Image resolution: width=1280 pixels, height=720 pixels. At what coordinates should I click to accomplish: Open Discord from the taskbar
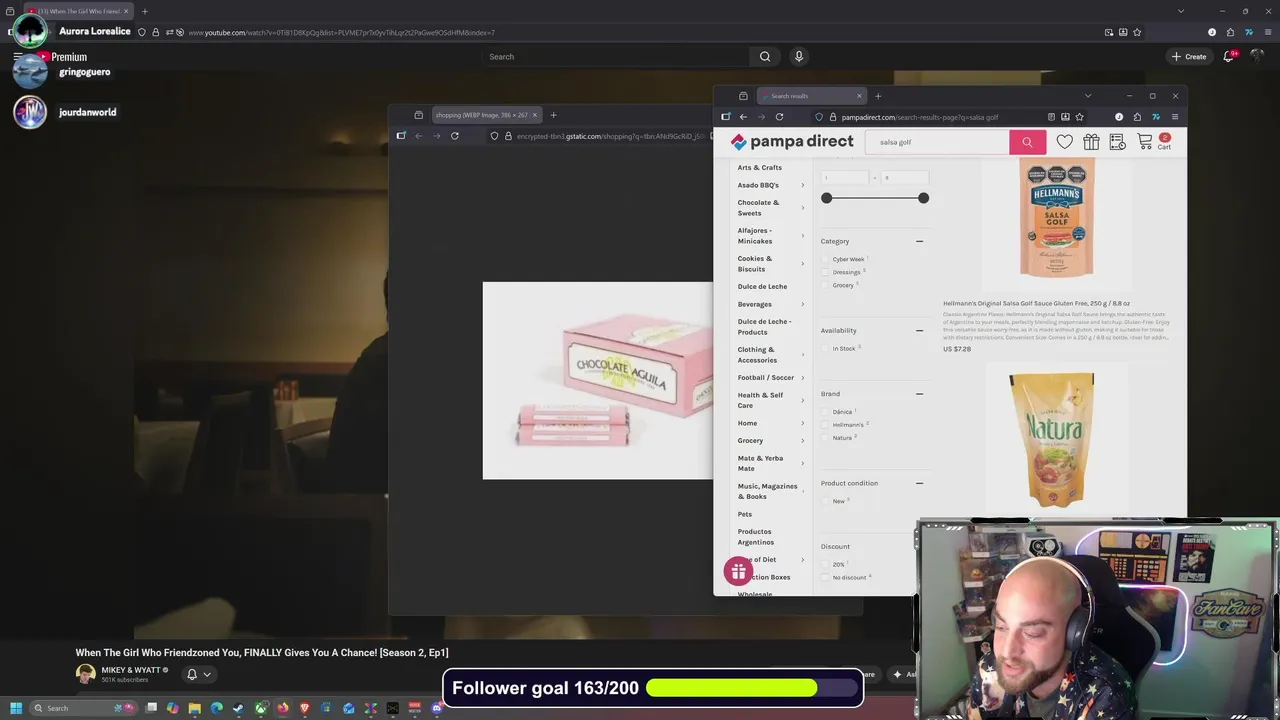tap(437, 708)
